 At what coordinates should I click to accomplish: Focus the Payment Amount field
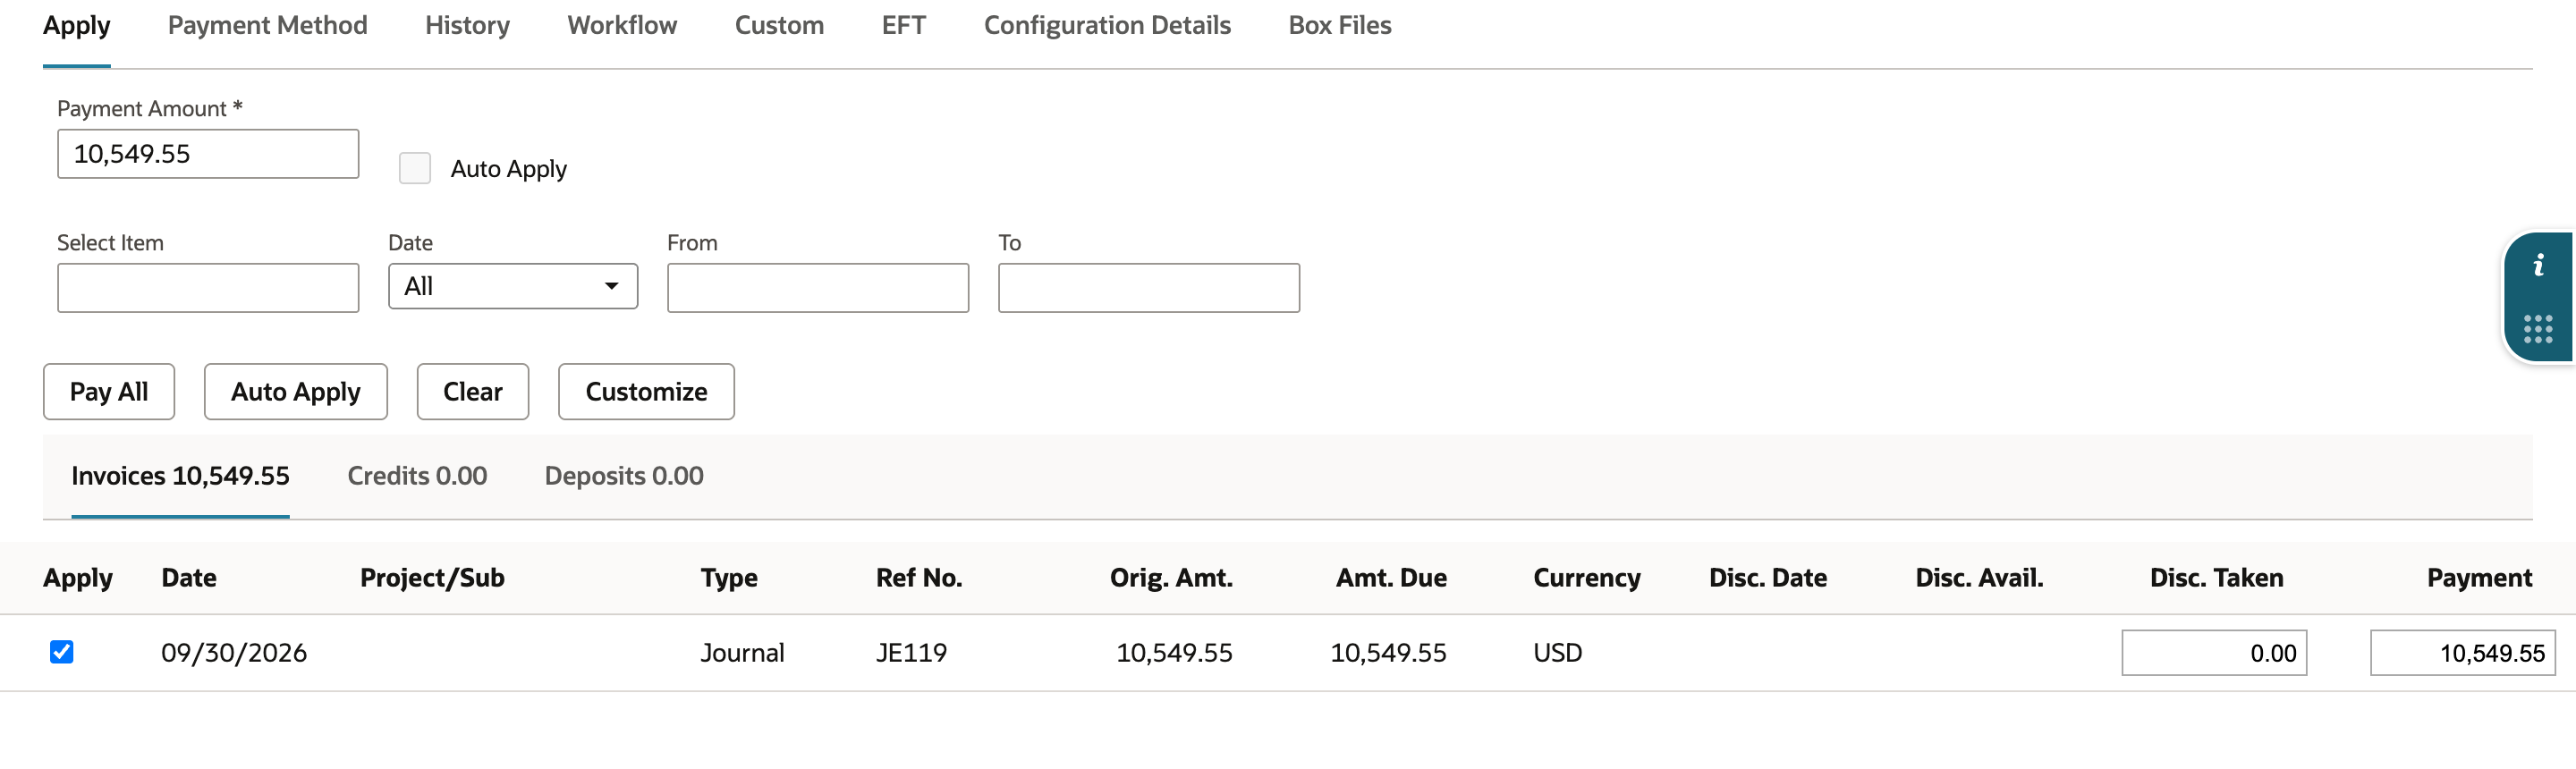208,154
